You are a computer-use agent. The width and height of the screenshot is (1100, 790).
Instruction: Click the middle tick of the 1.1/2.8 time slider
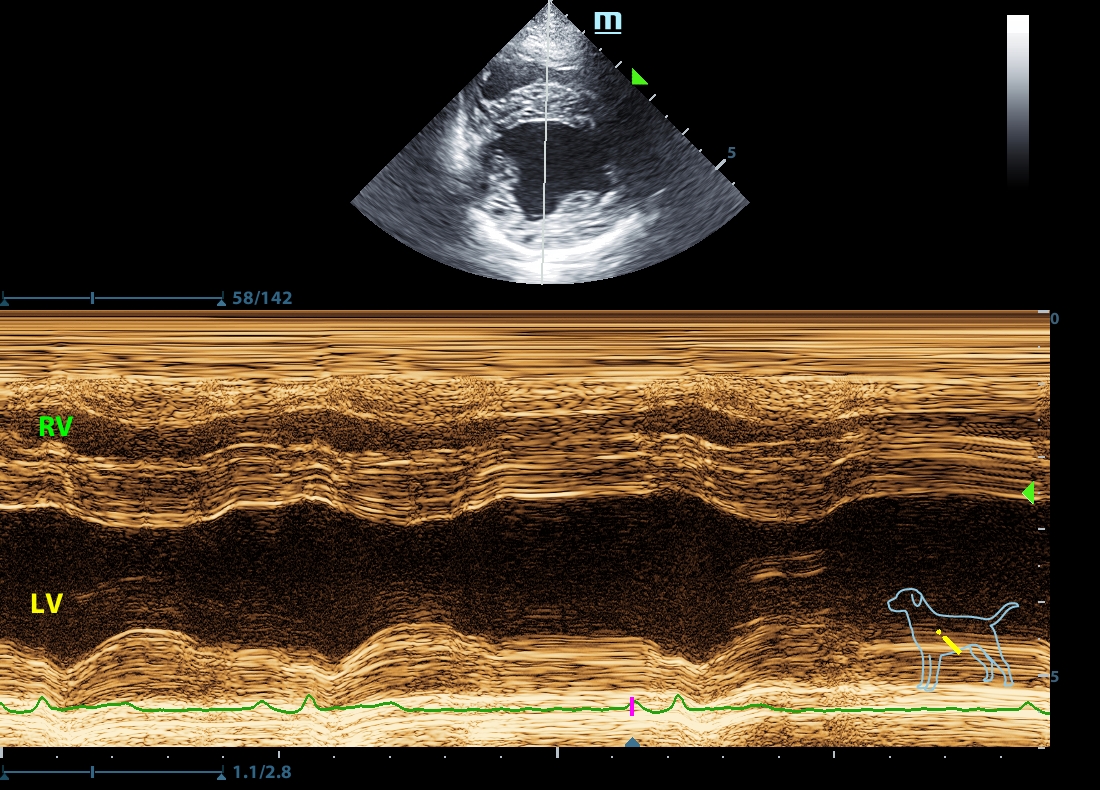coord(92,772)
